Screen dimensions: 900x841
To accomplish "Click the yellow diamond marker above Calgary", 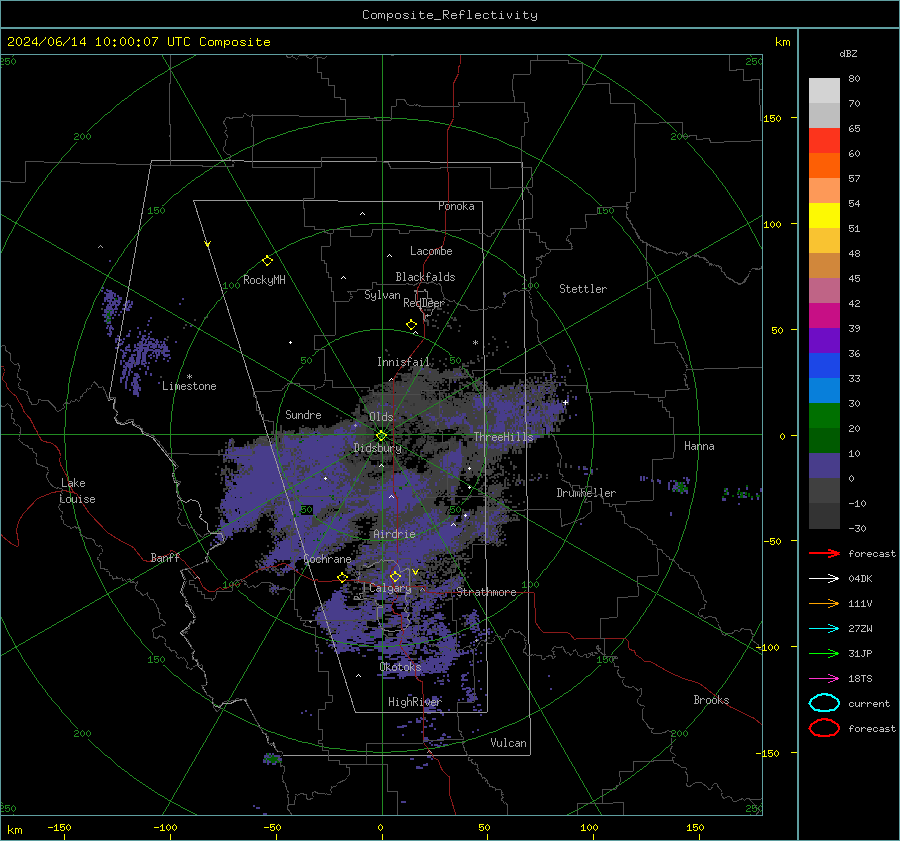I will pos(395,576).
